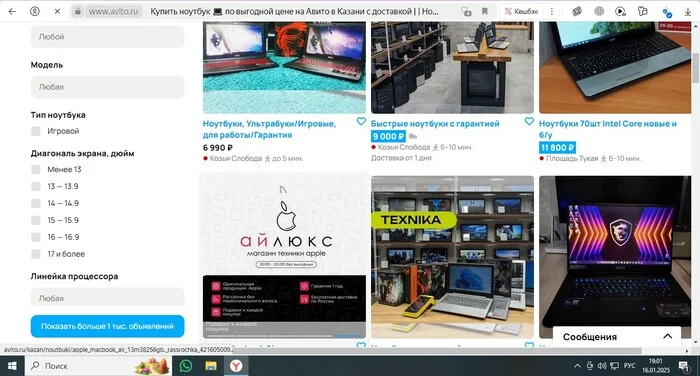Switch the РУС keyboard language indicator

pos(629,366)
